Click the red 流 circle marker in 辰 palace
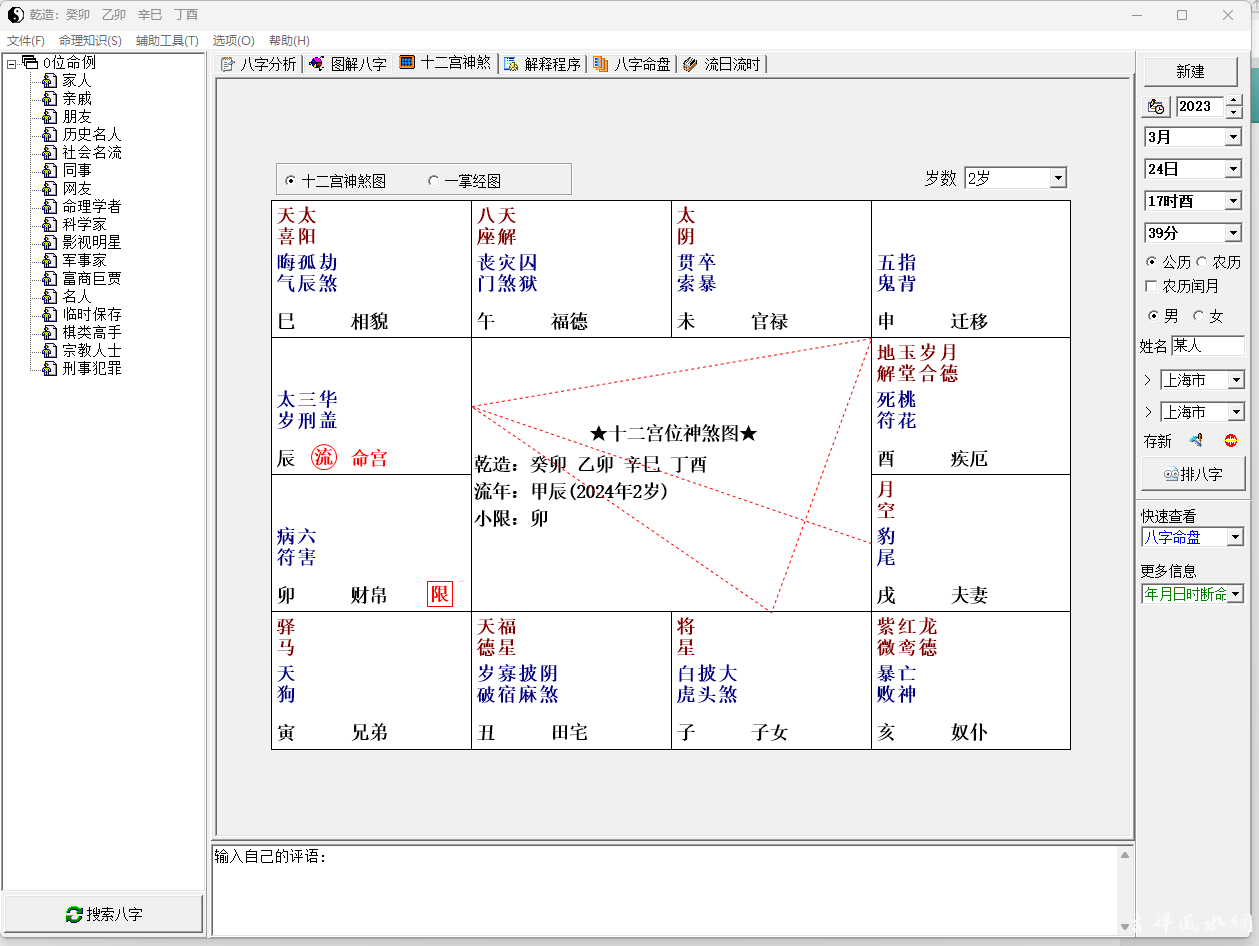Viewport: 1259px width, 946px height. tap(323, 458)
